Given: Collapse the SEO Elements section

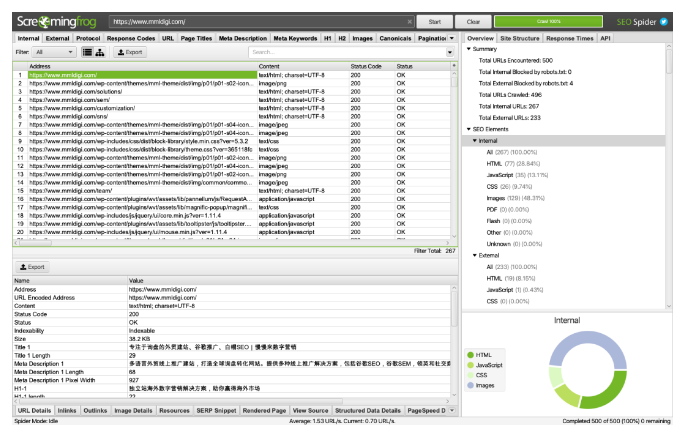Looking at the screenshot, I should (x=469, y=129).
